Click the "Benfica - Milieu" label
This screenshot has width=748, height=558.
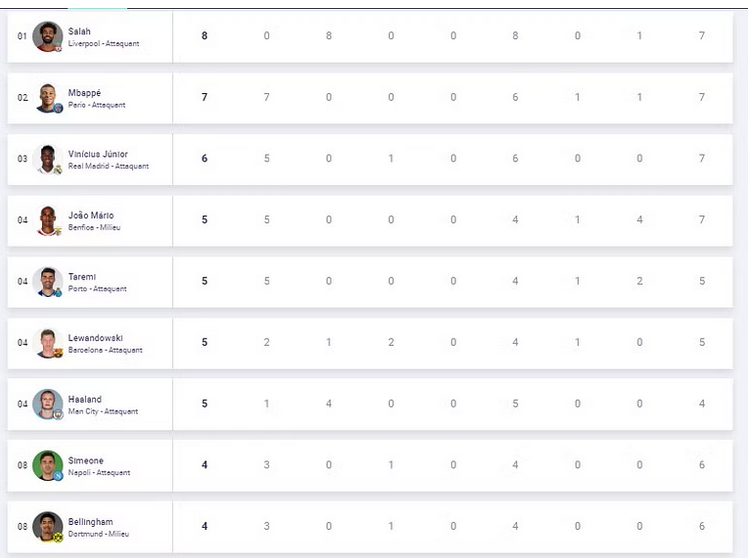(x=97, y=228)
